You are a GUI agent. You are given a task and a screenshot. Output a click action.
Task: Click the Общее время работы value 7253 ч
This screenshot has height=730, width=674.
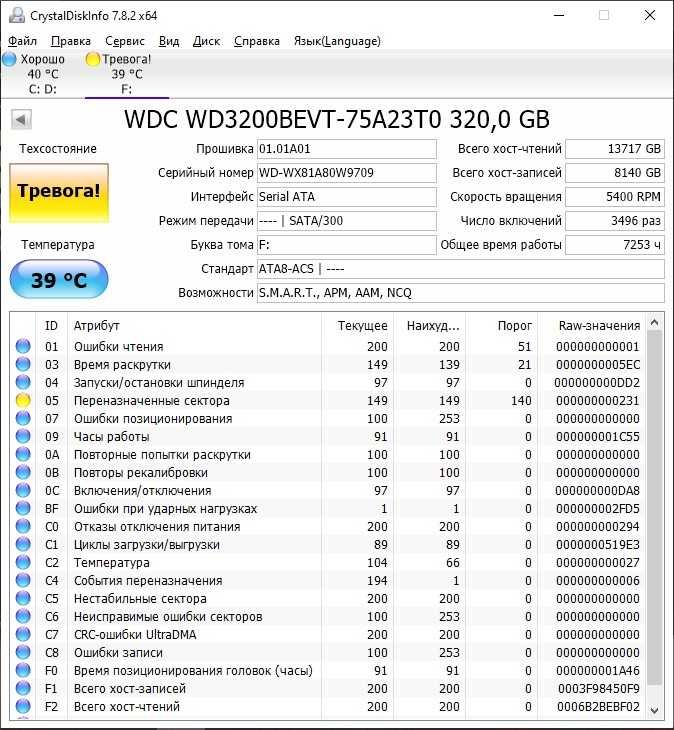pos(614,245)
